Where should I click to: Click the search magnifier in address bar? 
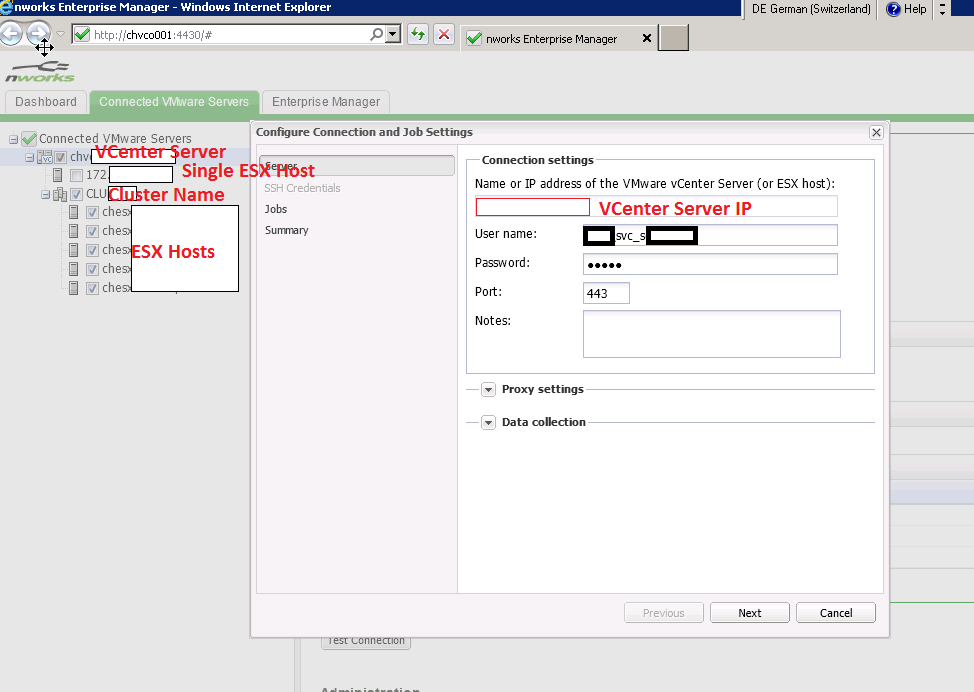pyautogui.click(x=376, y=34)
